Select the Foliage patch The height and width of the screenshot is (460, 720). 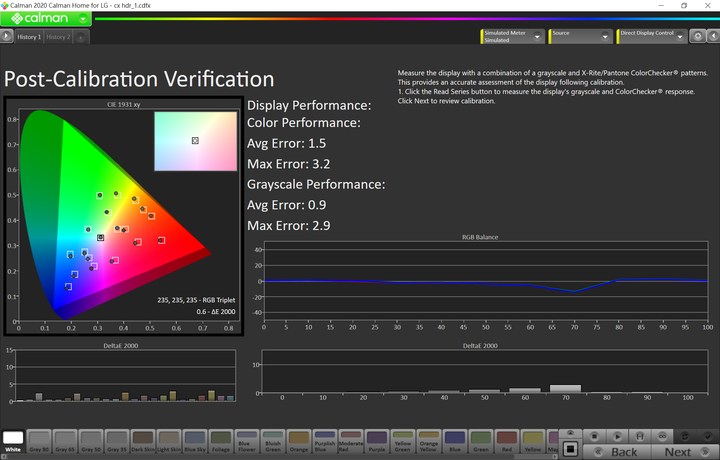pyautogui.click(x=220, y=442)
